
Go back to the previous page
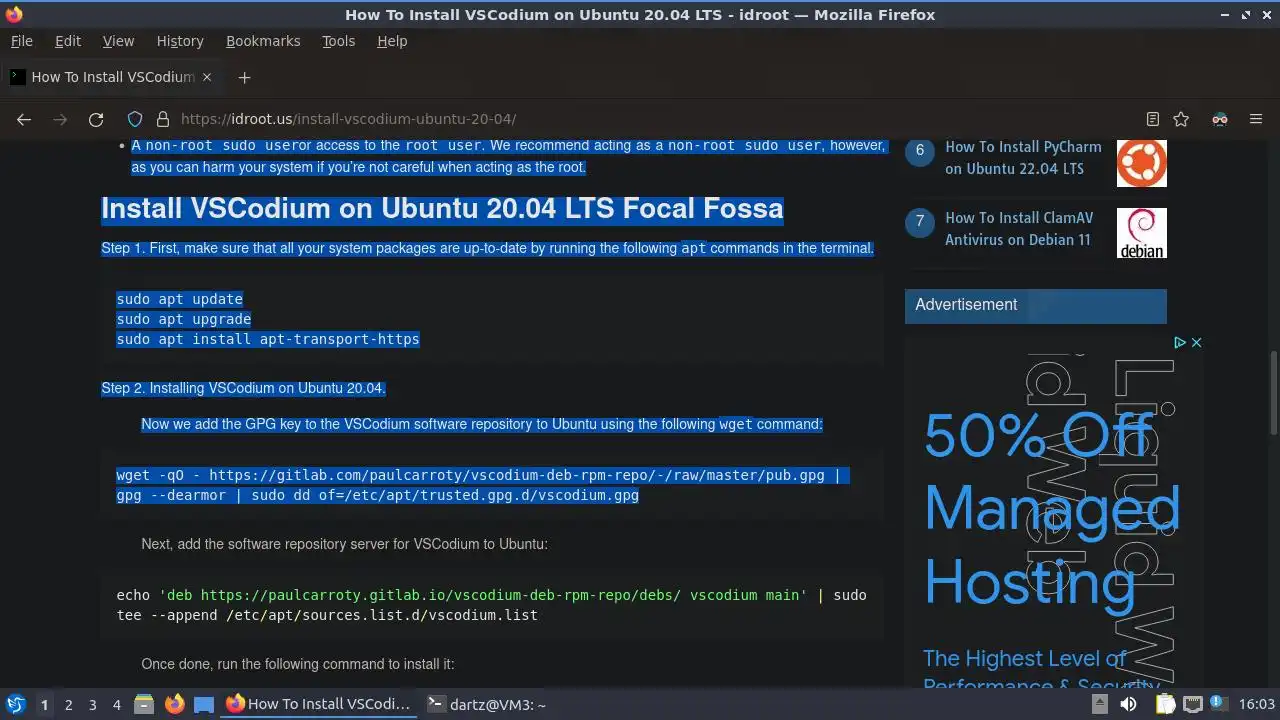[24, 119]
